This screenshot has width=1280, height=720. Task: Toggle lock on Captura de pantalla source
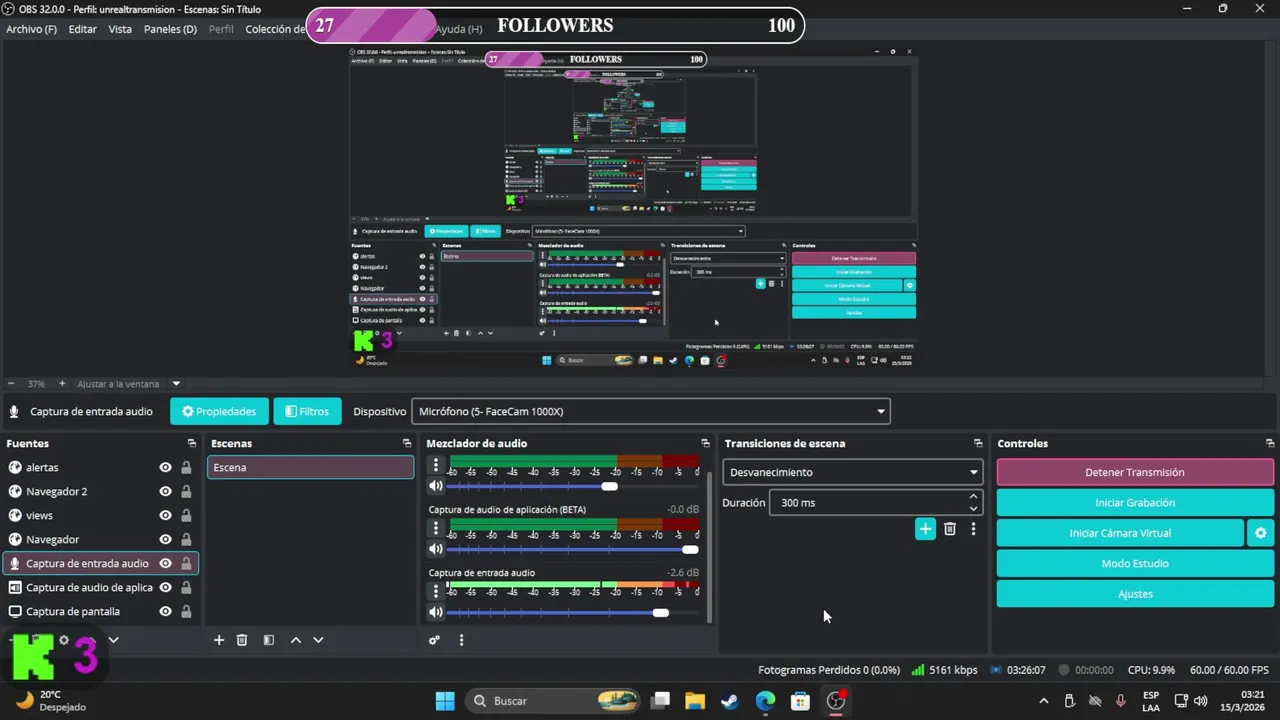186,611
